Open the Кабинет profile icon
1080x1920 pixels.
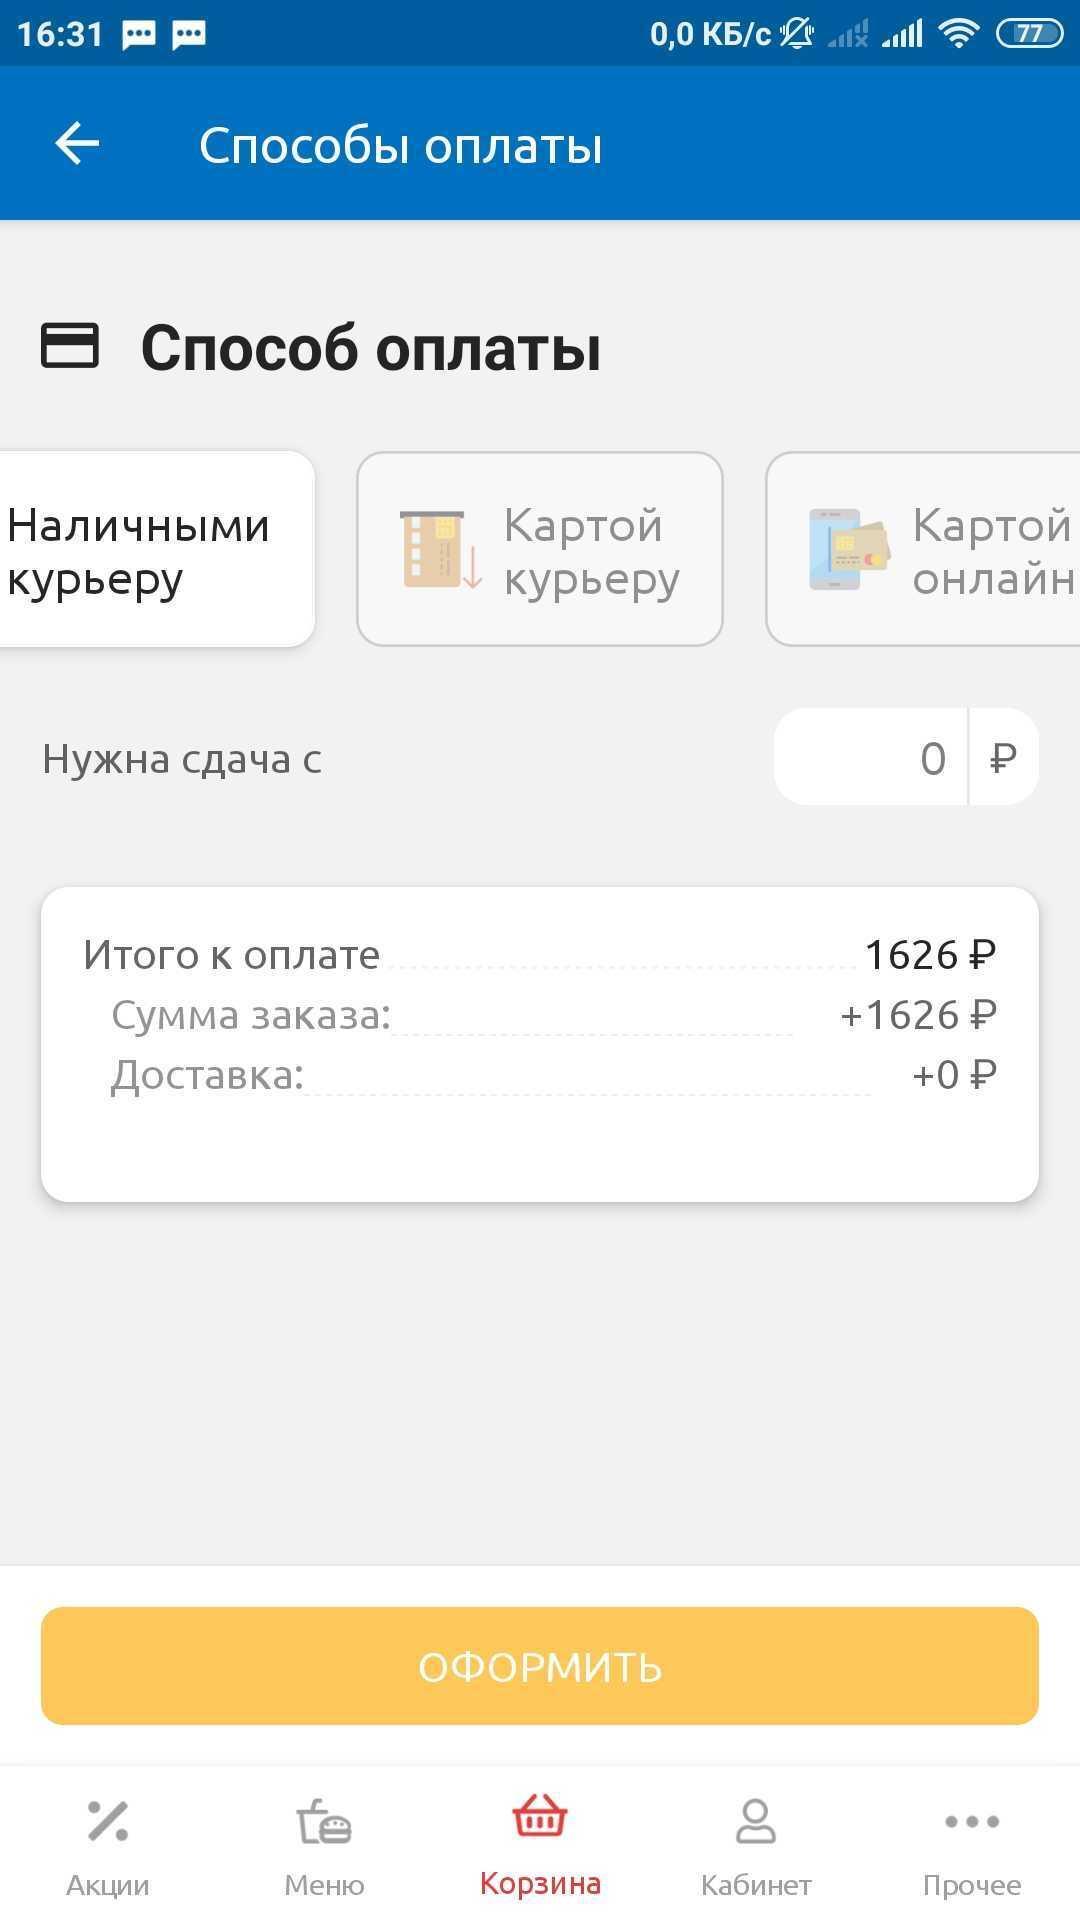coord(756,1820)
